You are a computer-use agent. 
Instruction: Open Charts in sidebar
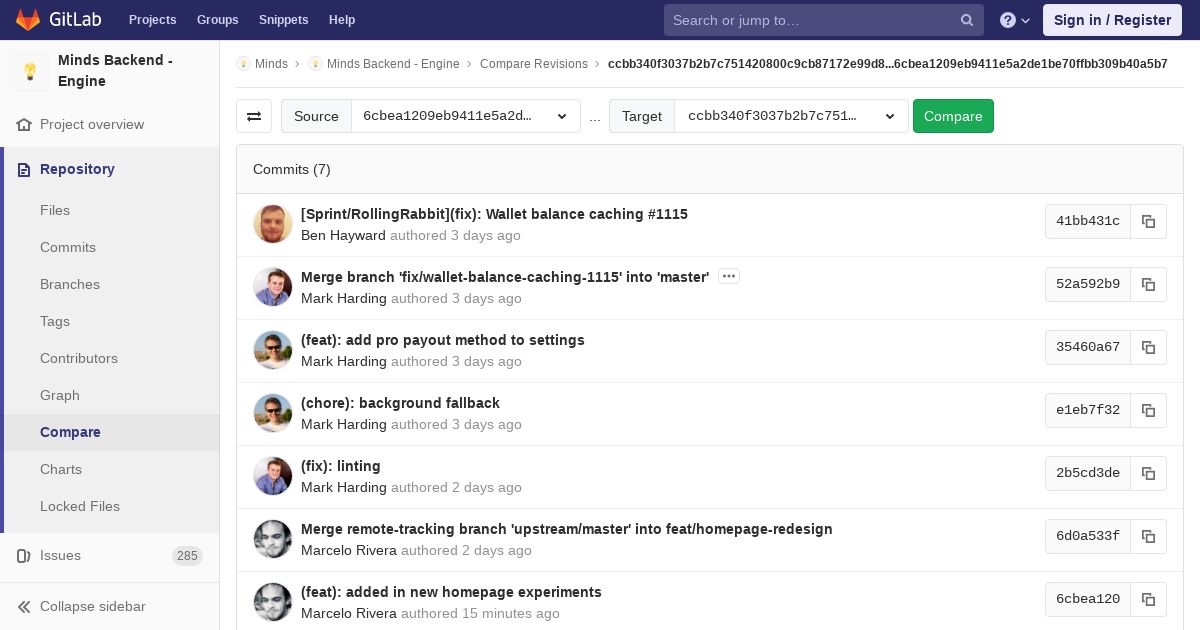click(x=61, y=469)
